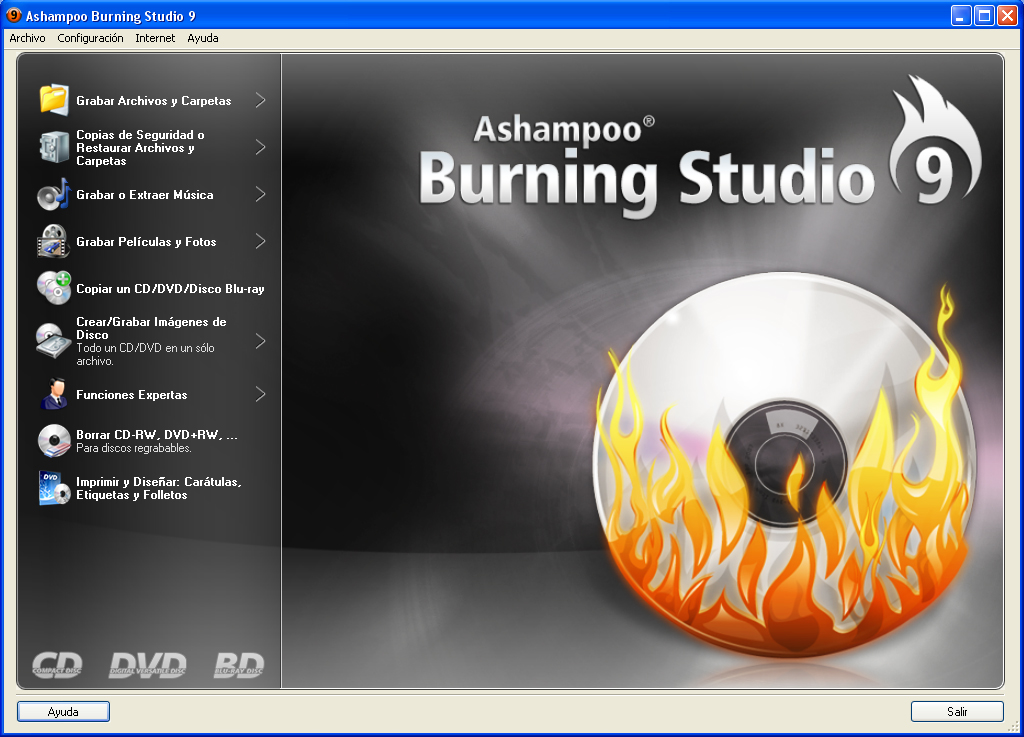Open the Internet menu
Screen dimensions: 1024x737
(x=155, y=38)
